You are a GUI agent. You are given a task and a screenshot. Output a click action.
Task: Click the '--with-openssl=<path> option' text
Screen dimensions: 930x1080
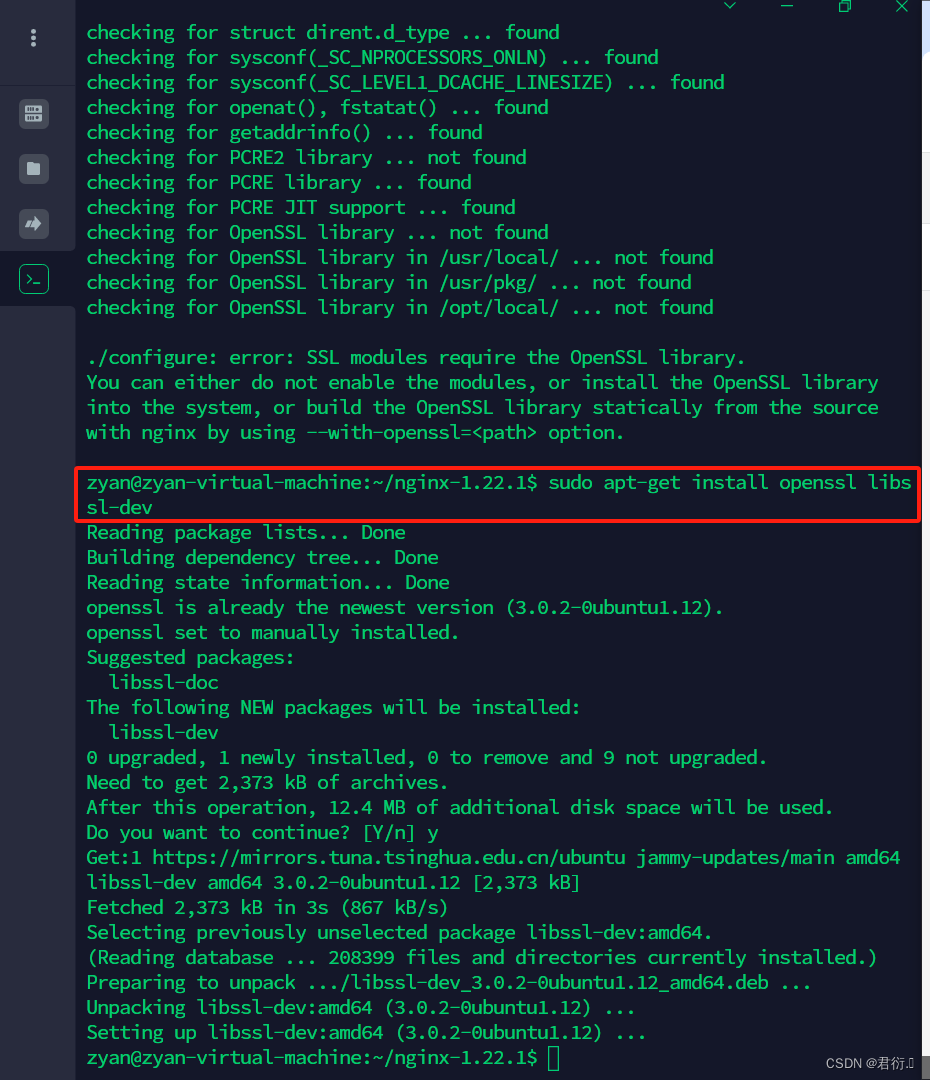464,433
